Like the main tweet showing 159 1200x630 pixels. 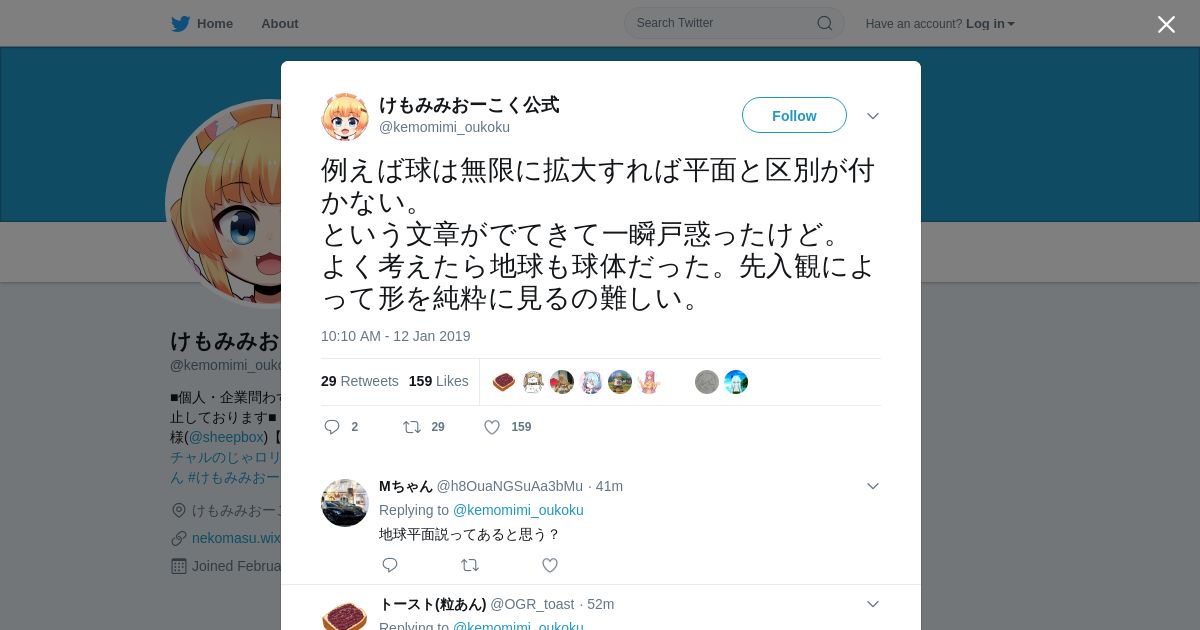pos(492,427)
